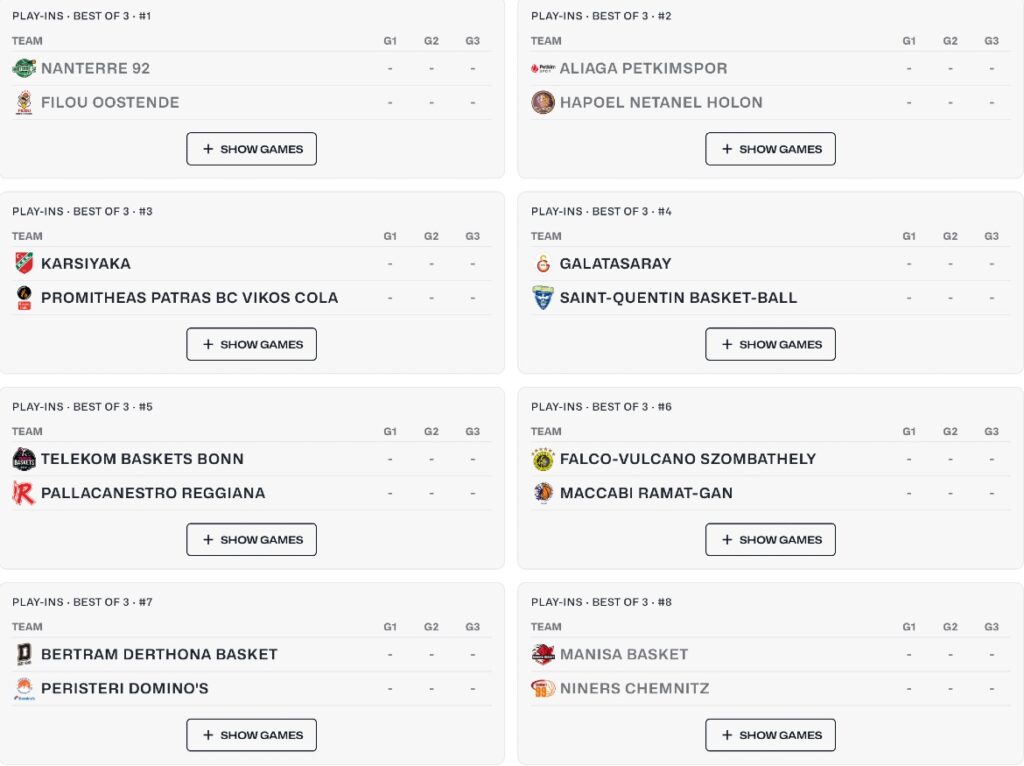The height and width of the screenshot is (766, 1024).
Task: Click the Karsiyaka team logo
Action: (x=24, y=263)
